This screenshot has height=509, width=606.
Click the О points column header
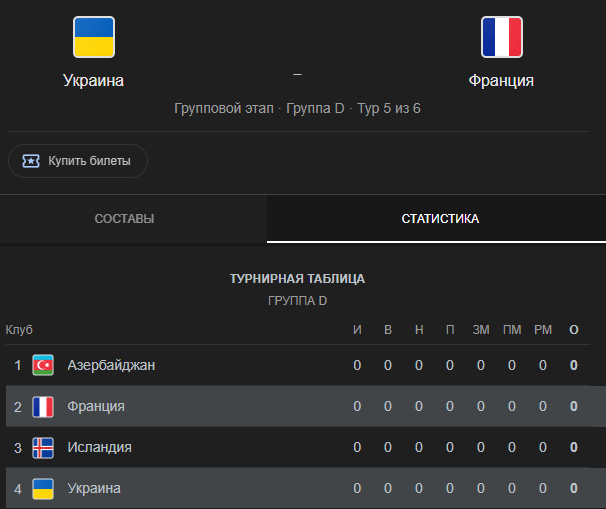tap(574, 330)
